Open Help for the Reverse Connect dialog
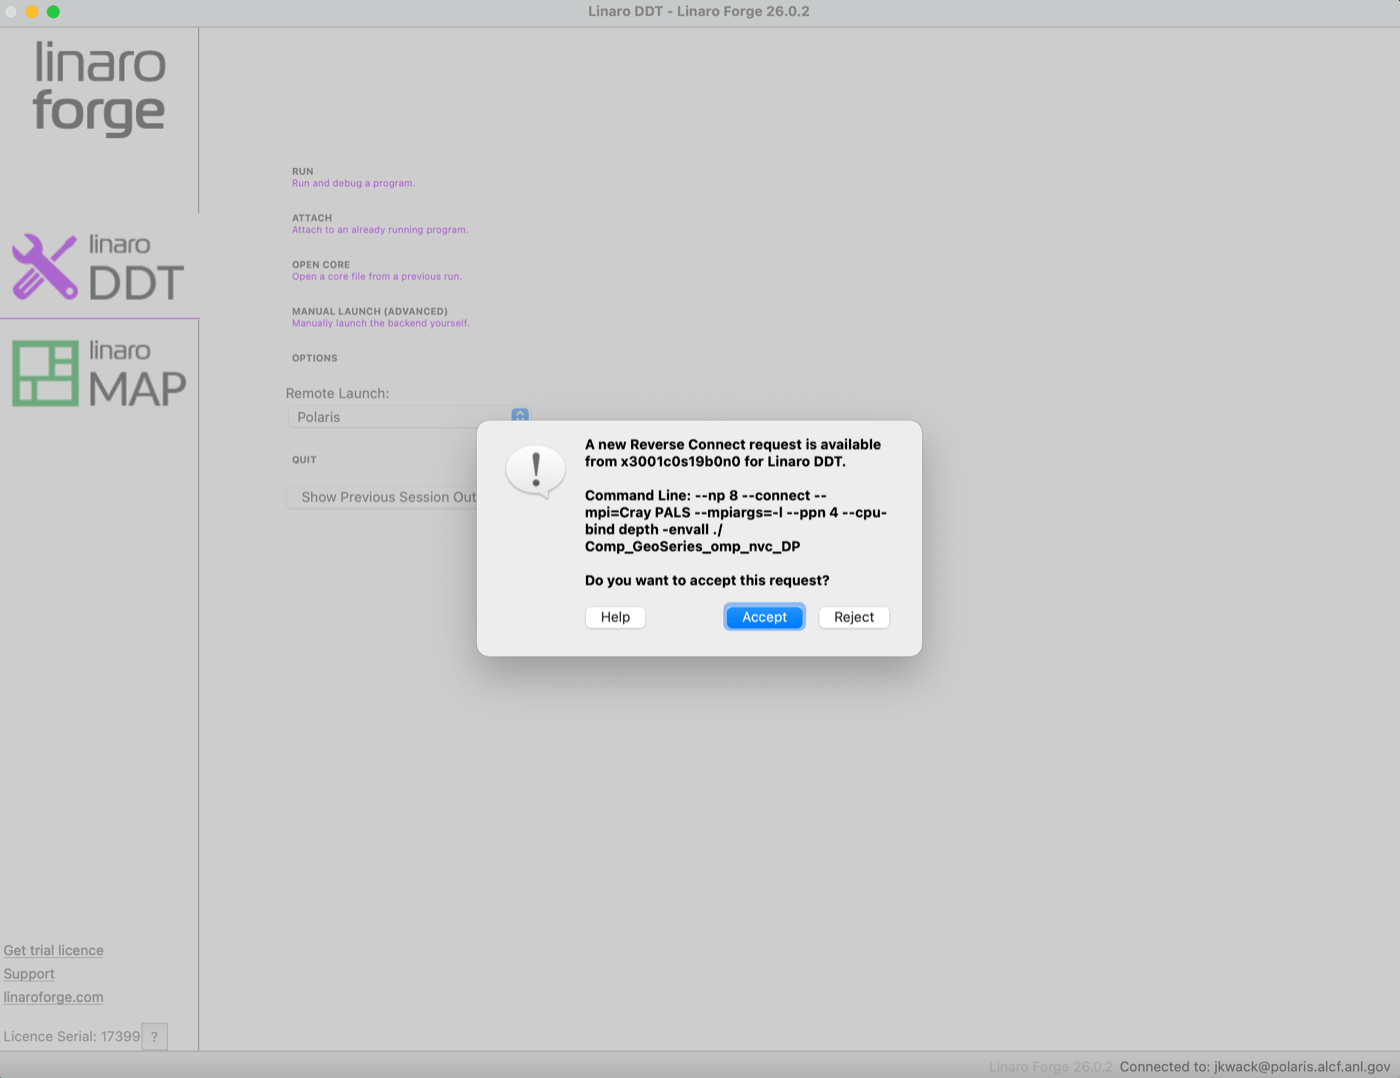The image size is (1400, 1078). point(615,617)
